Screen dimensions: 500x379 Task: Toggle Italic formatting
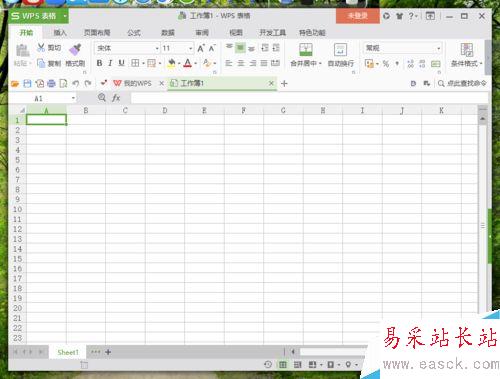[110, 63]
